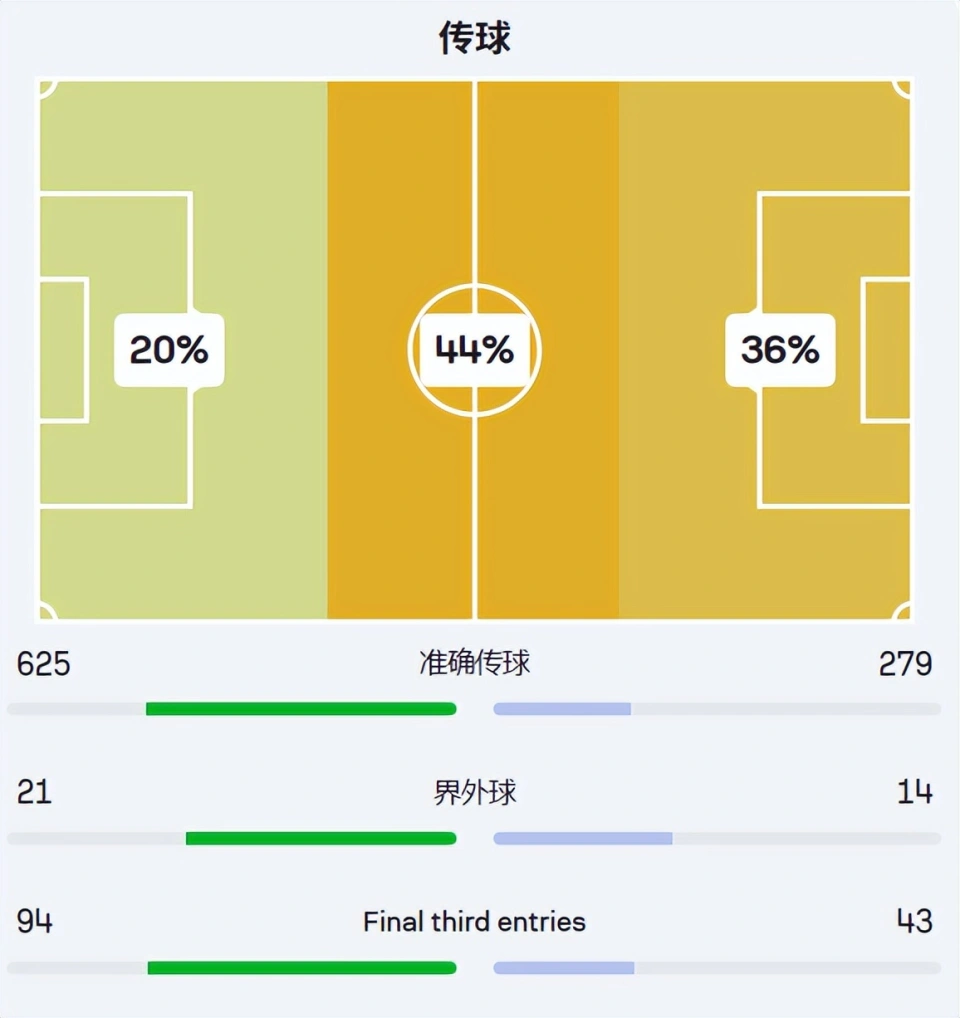
Task: Click the 21 throw-ins value
Action: (34, 793)
